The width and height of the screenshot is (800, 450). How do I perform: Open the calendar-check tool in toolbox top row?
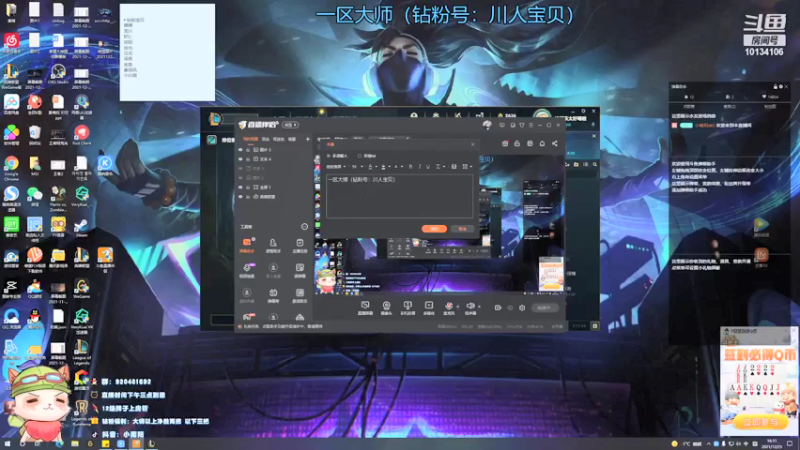coord(299,245)
